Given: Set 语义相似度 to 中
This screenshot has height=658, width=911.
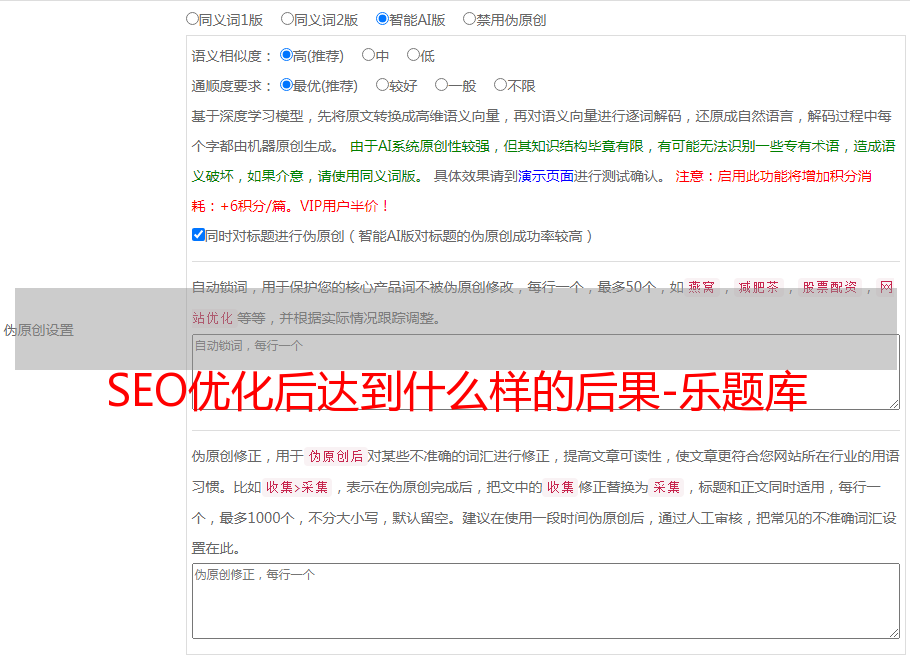Looking at the screenshot, I should [368, 55].
